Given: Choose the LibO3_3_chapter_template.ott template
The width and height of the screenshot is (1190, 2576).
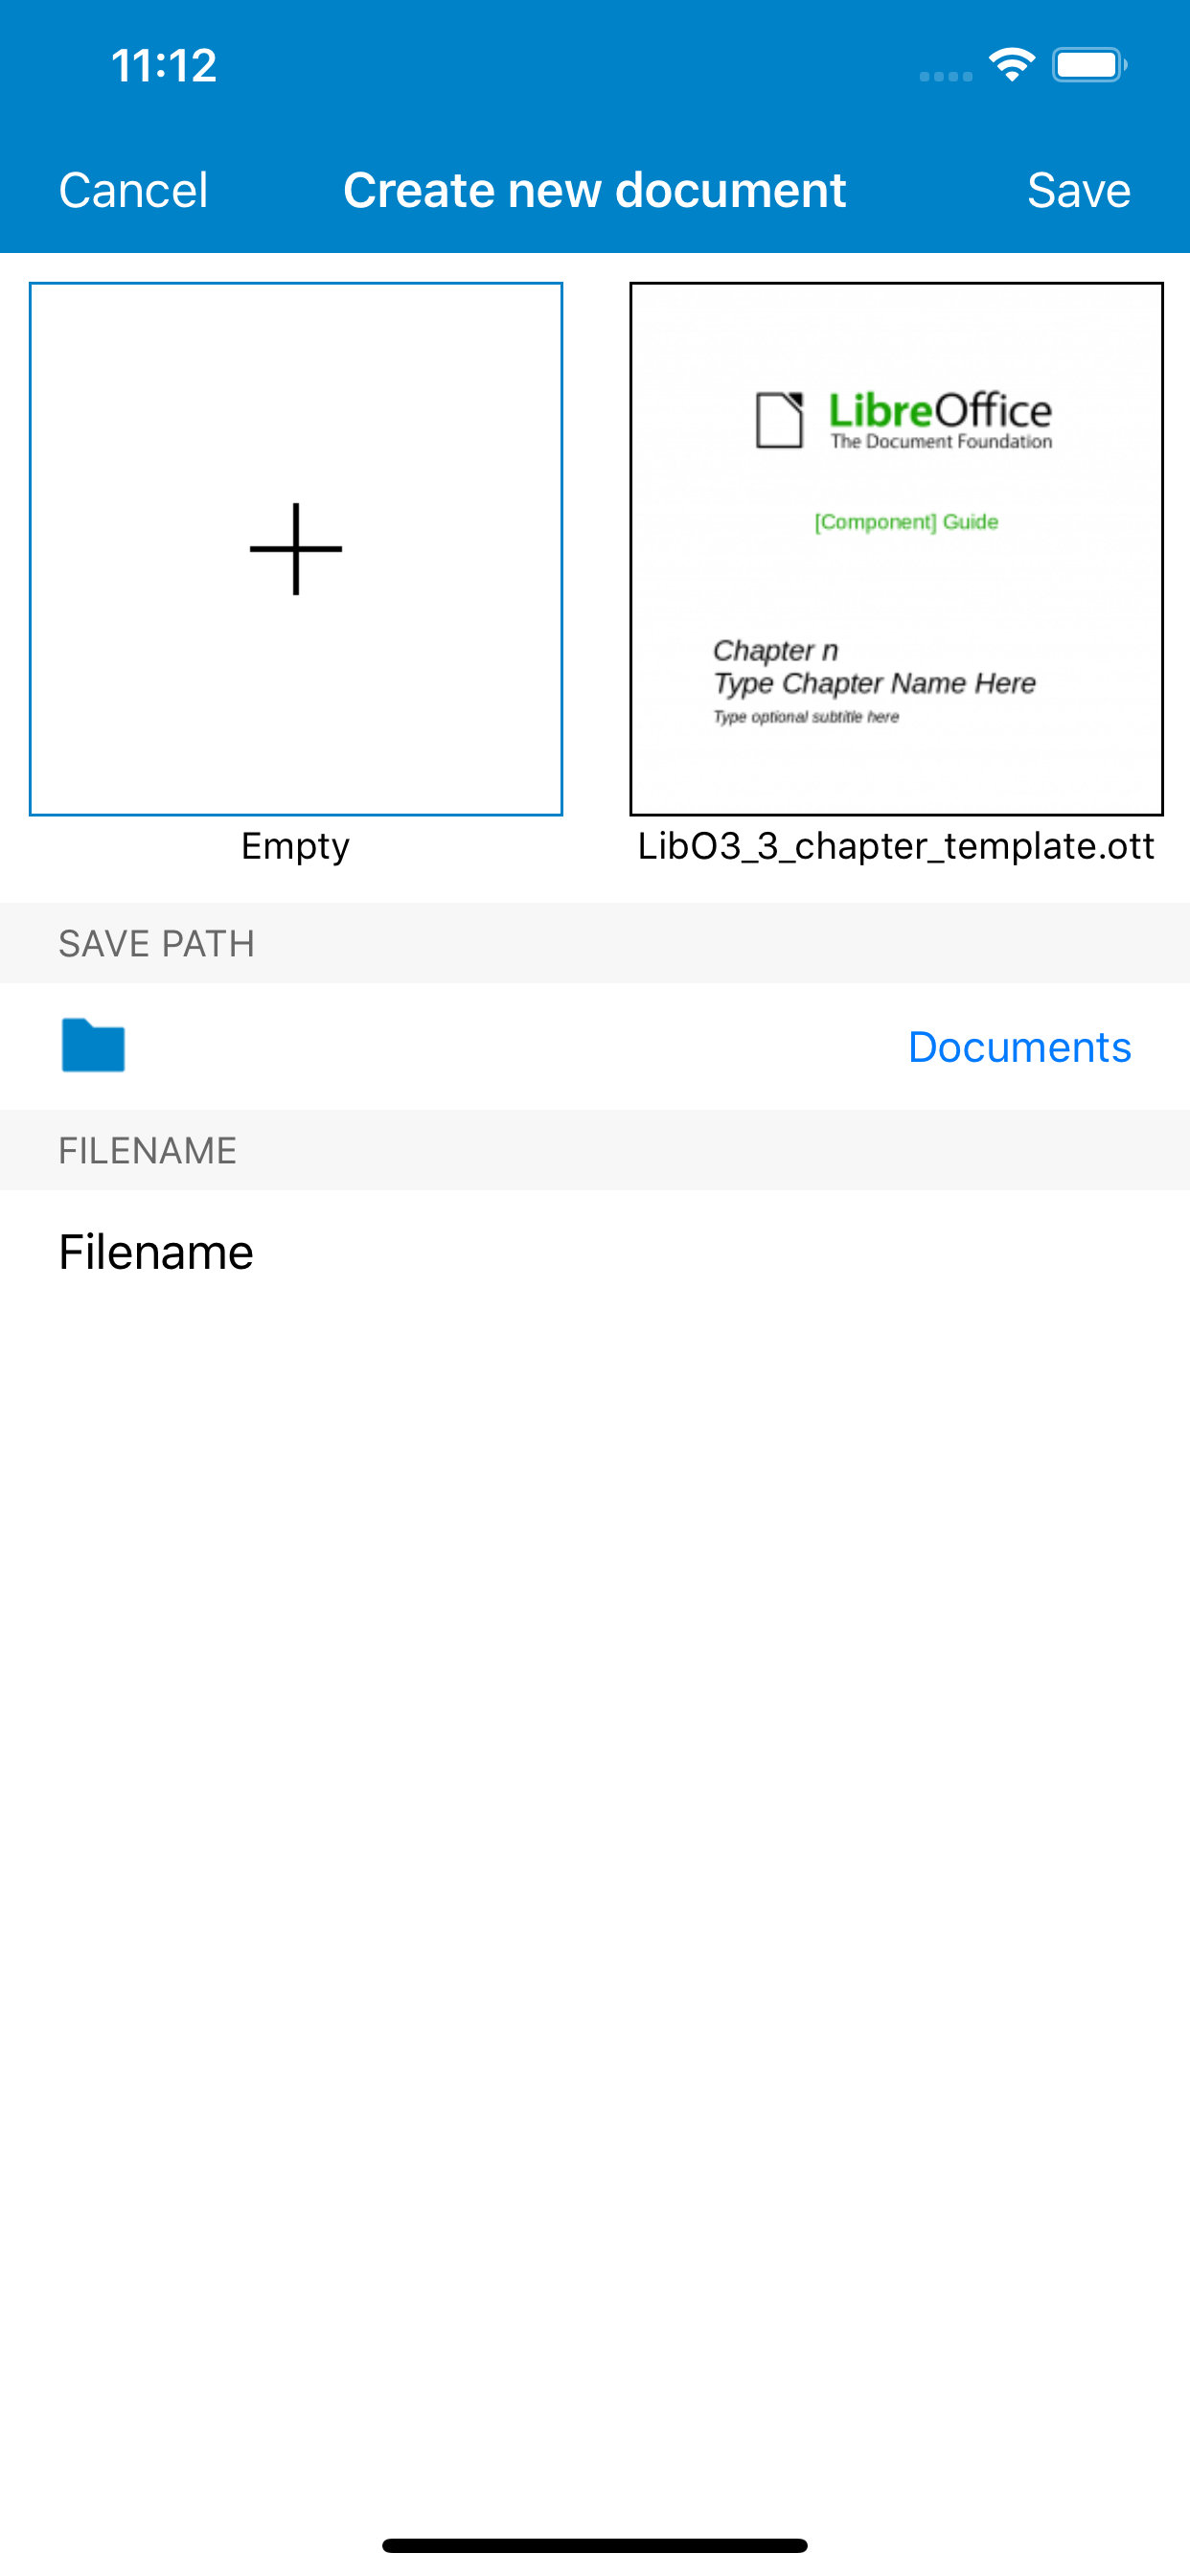Looking at the screenshot, I should point(896,548).
